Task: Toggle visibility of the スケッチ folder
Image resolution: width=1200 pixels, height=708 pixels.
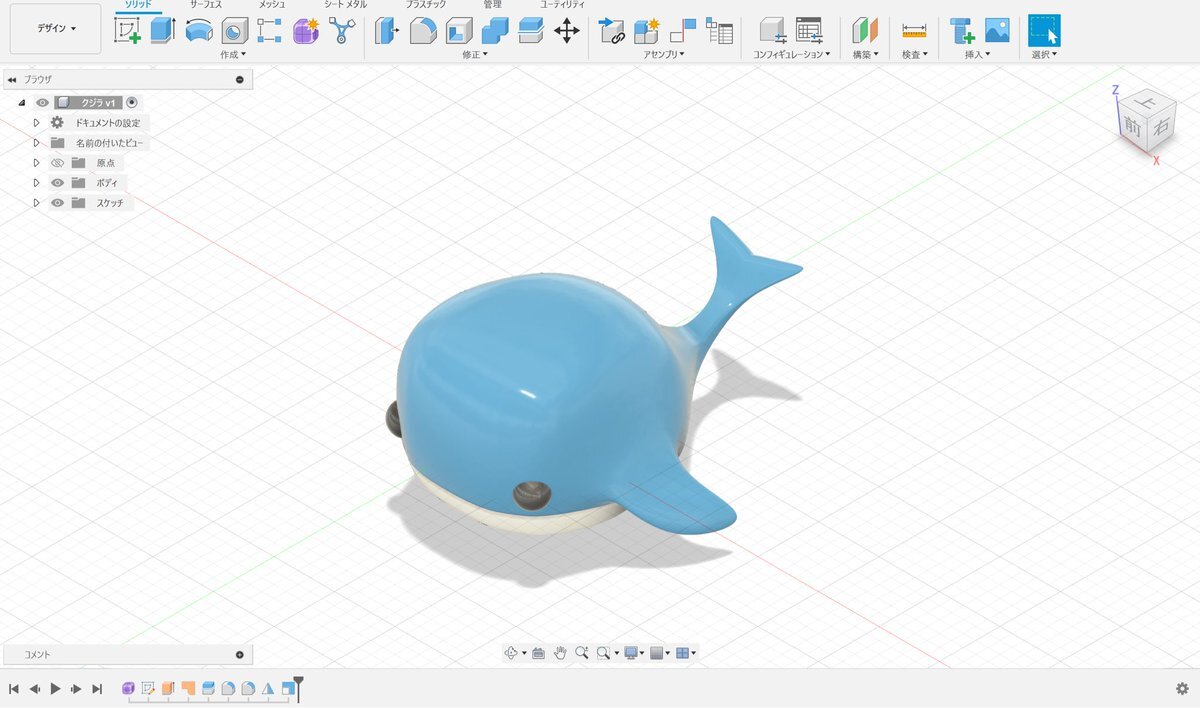Action: click(x=57, y=203)
